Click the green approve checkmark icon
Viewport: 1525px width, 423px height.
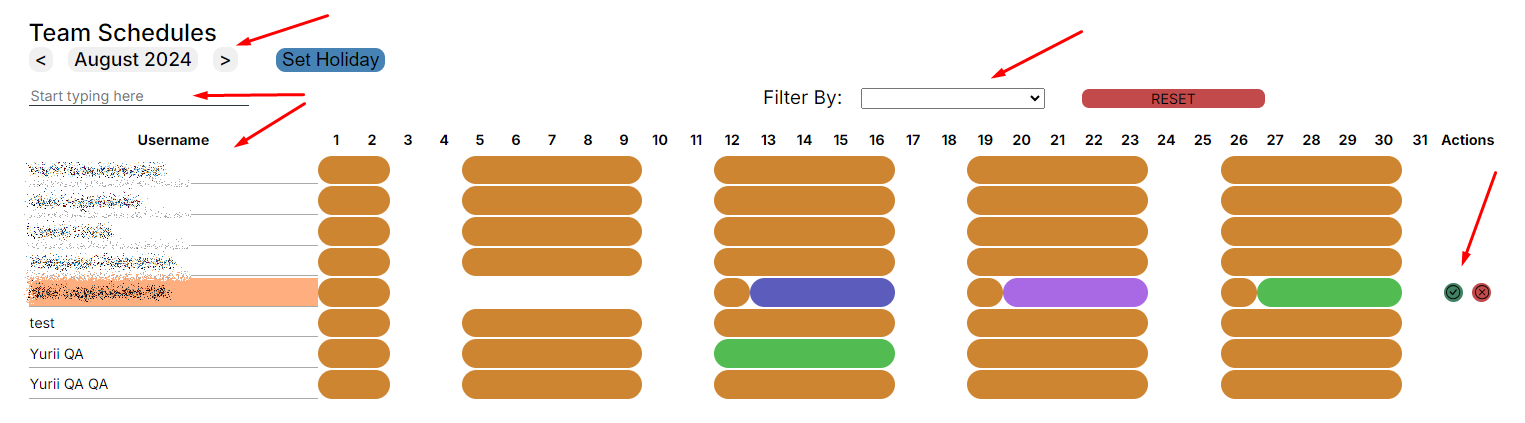pos(1453,292)
